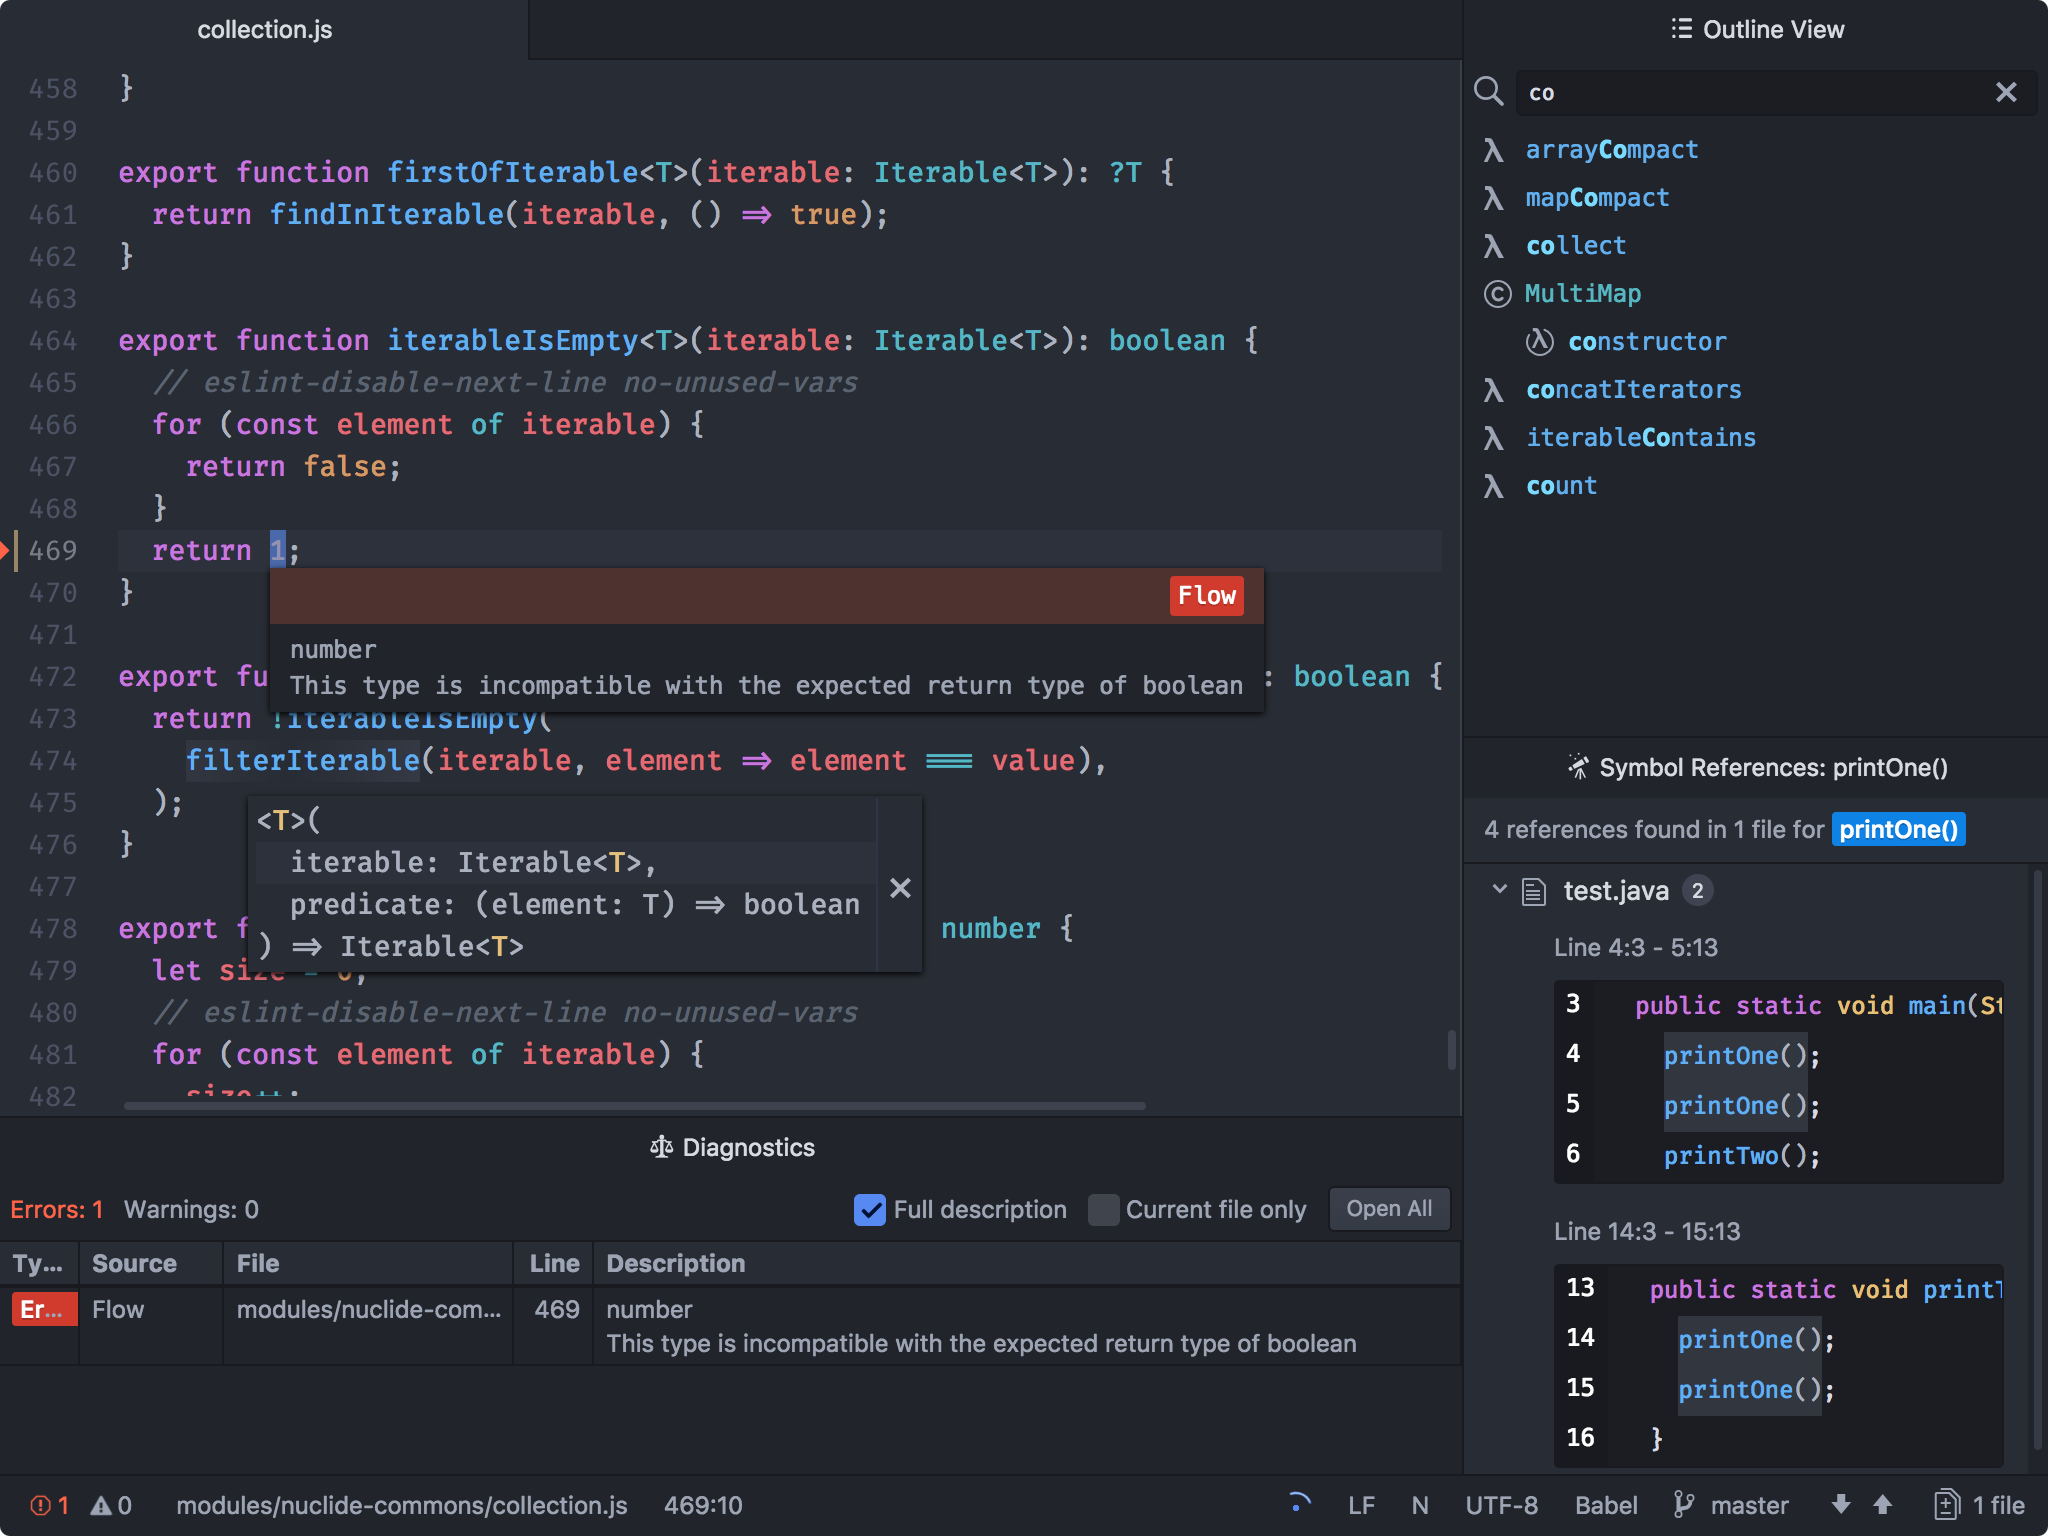Close the function signature tooltip popup
Image resolution: width=2048 pixels, height=1536 pixels.
click(900, 886)
